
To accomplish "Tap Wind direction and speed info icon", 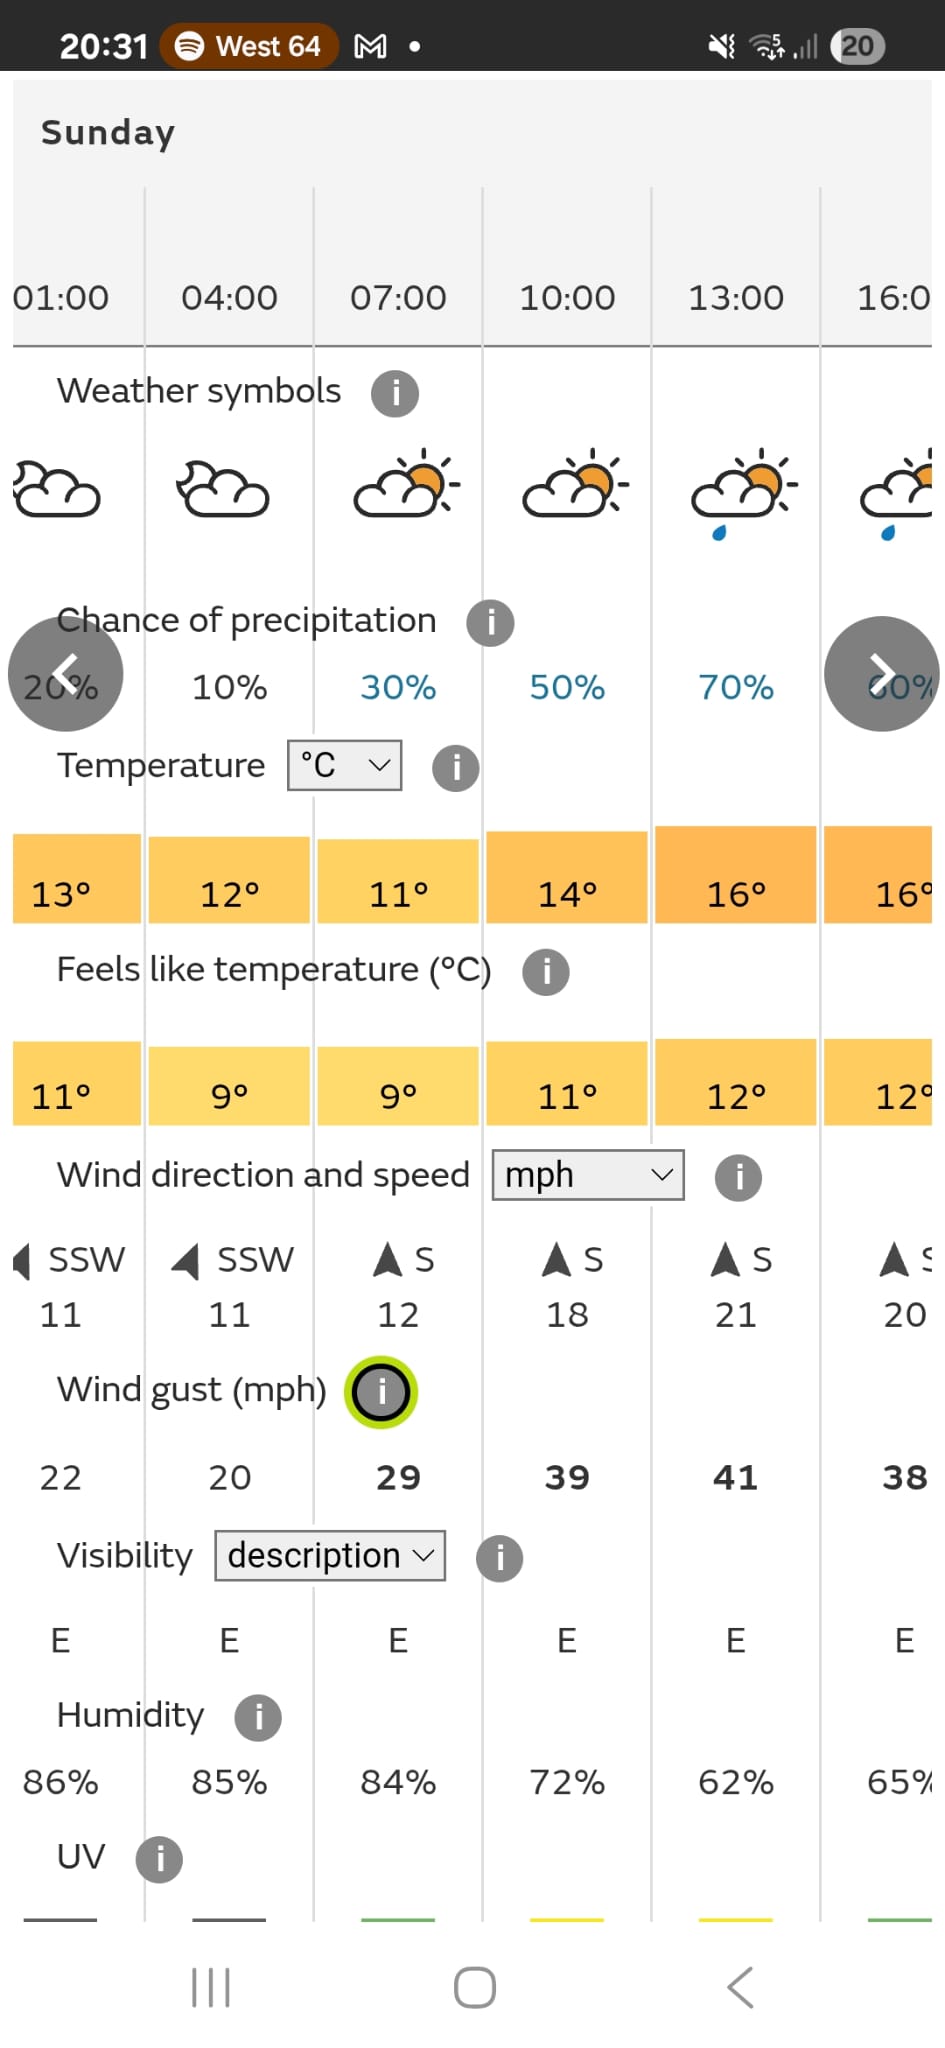I will click(x=738, y=1177).
